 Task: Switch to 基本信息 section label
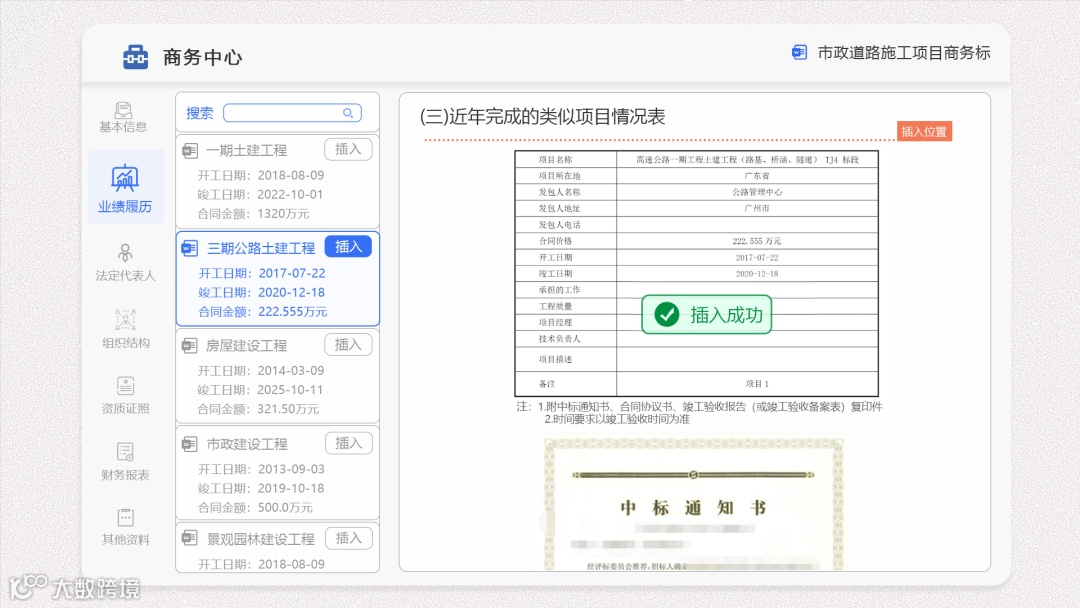click(x=123, y=127)
